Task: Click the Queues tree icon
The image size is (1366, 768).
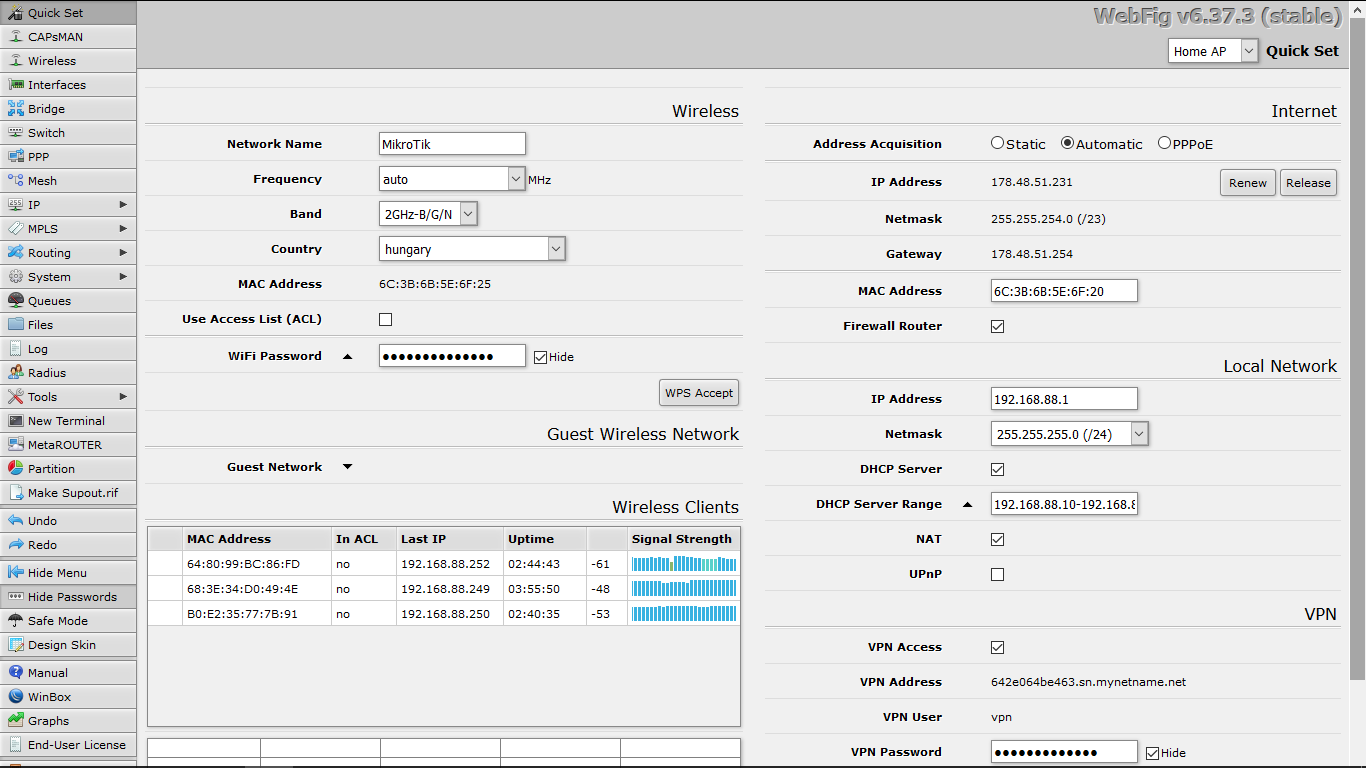Action: pos(15,301)
